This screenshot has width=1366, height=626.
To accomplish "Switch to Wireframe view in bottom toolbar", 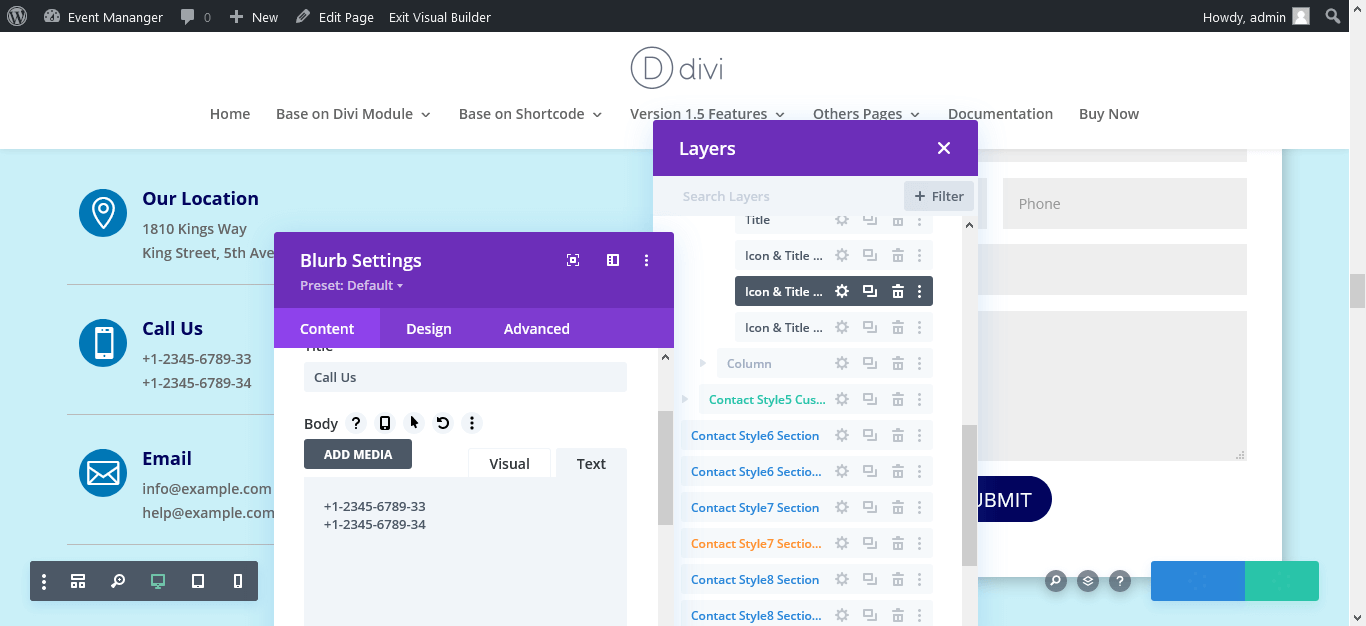I will click(78, 581).
